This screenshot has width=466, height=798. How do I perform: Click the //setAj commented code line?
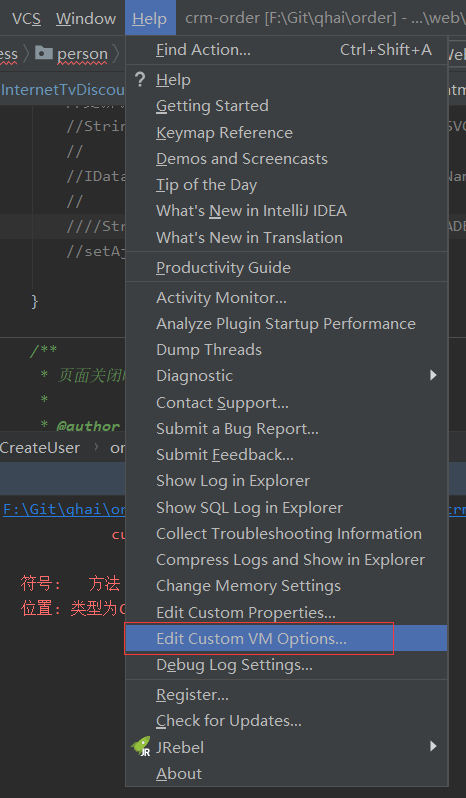96,251
